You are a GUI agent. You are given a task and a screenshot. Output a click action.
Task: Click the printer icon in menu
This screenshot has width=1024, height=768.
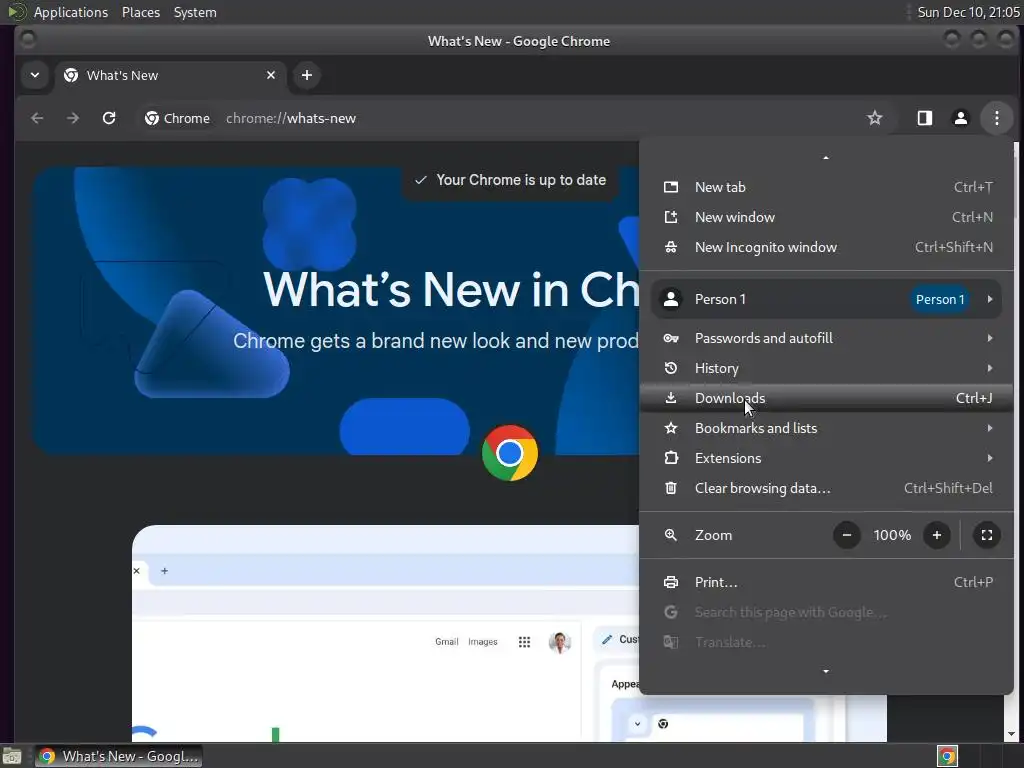click(x=671, y=583)
